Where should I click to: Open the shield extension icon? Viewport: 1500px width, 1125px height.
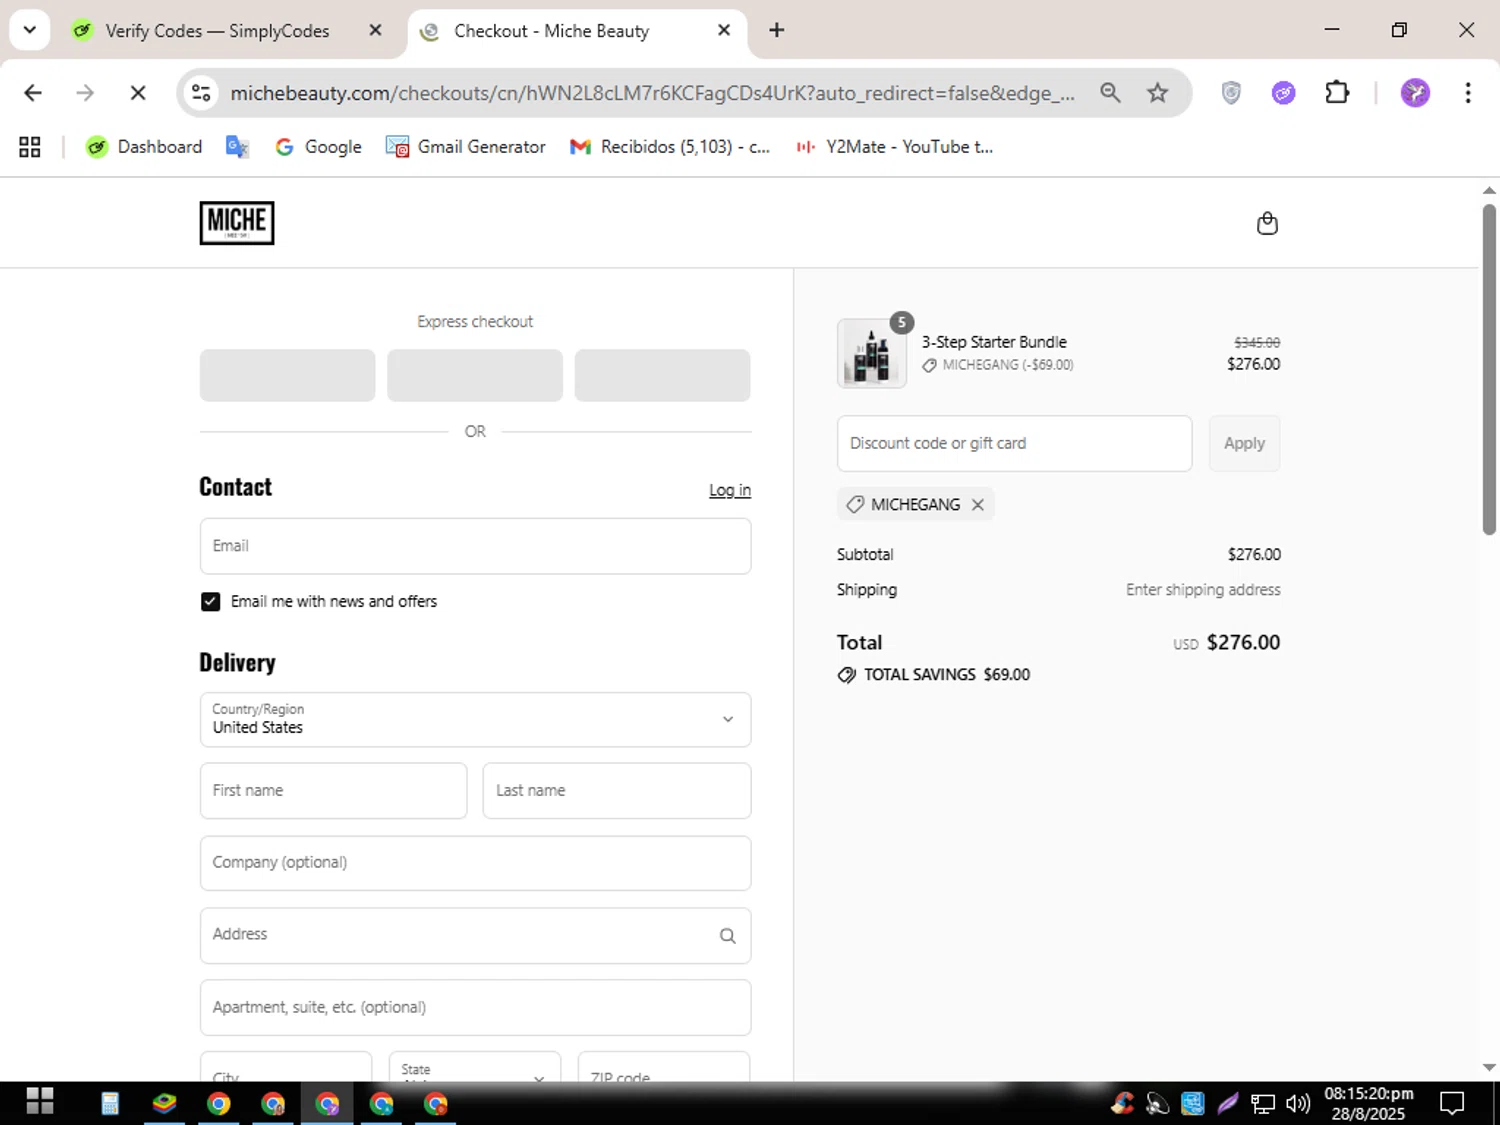tap(1231, 93)
